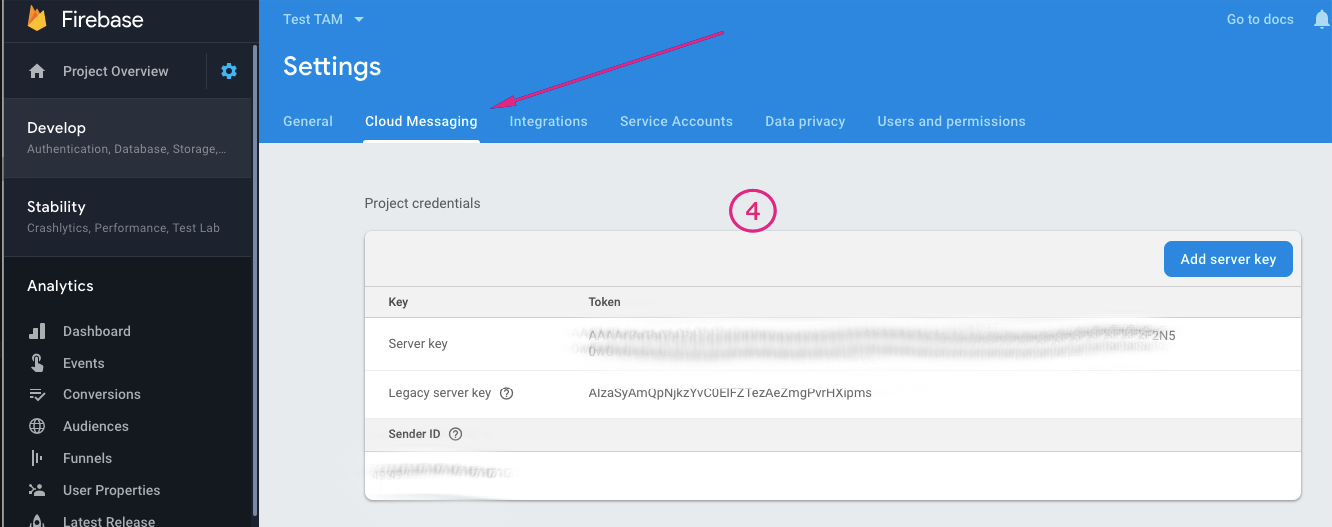Click the Server key row label
1332x527 pixels.
coord(418,343)
